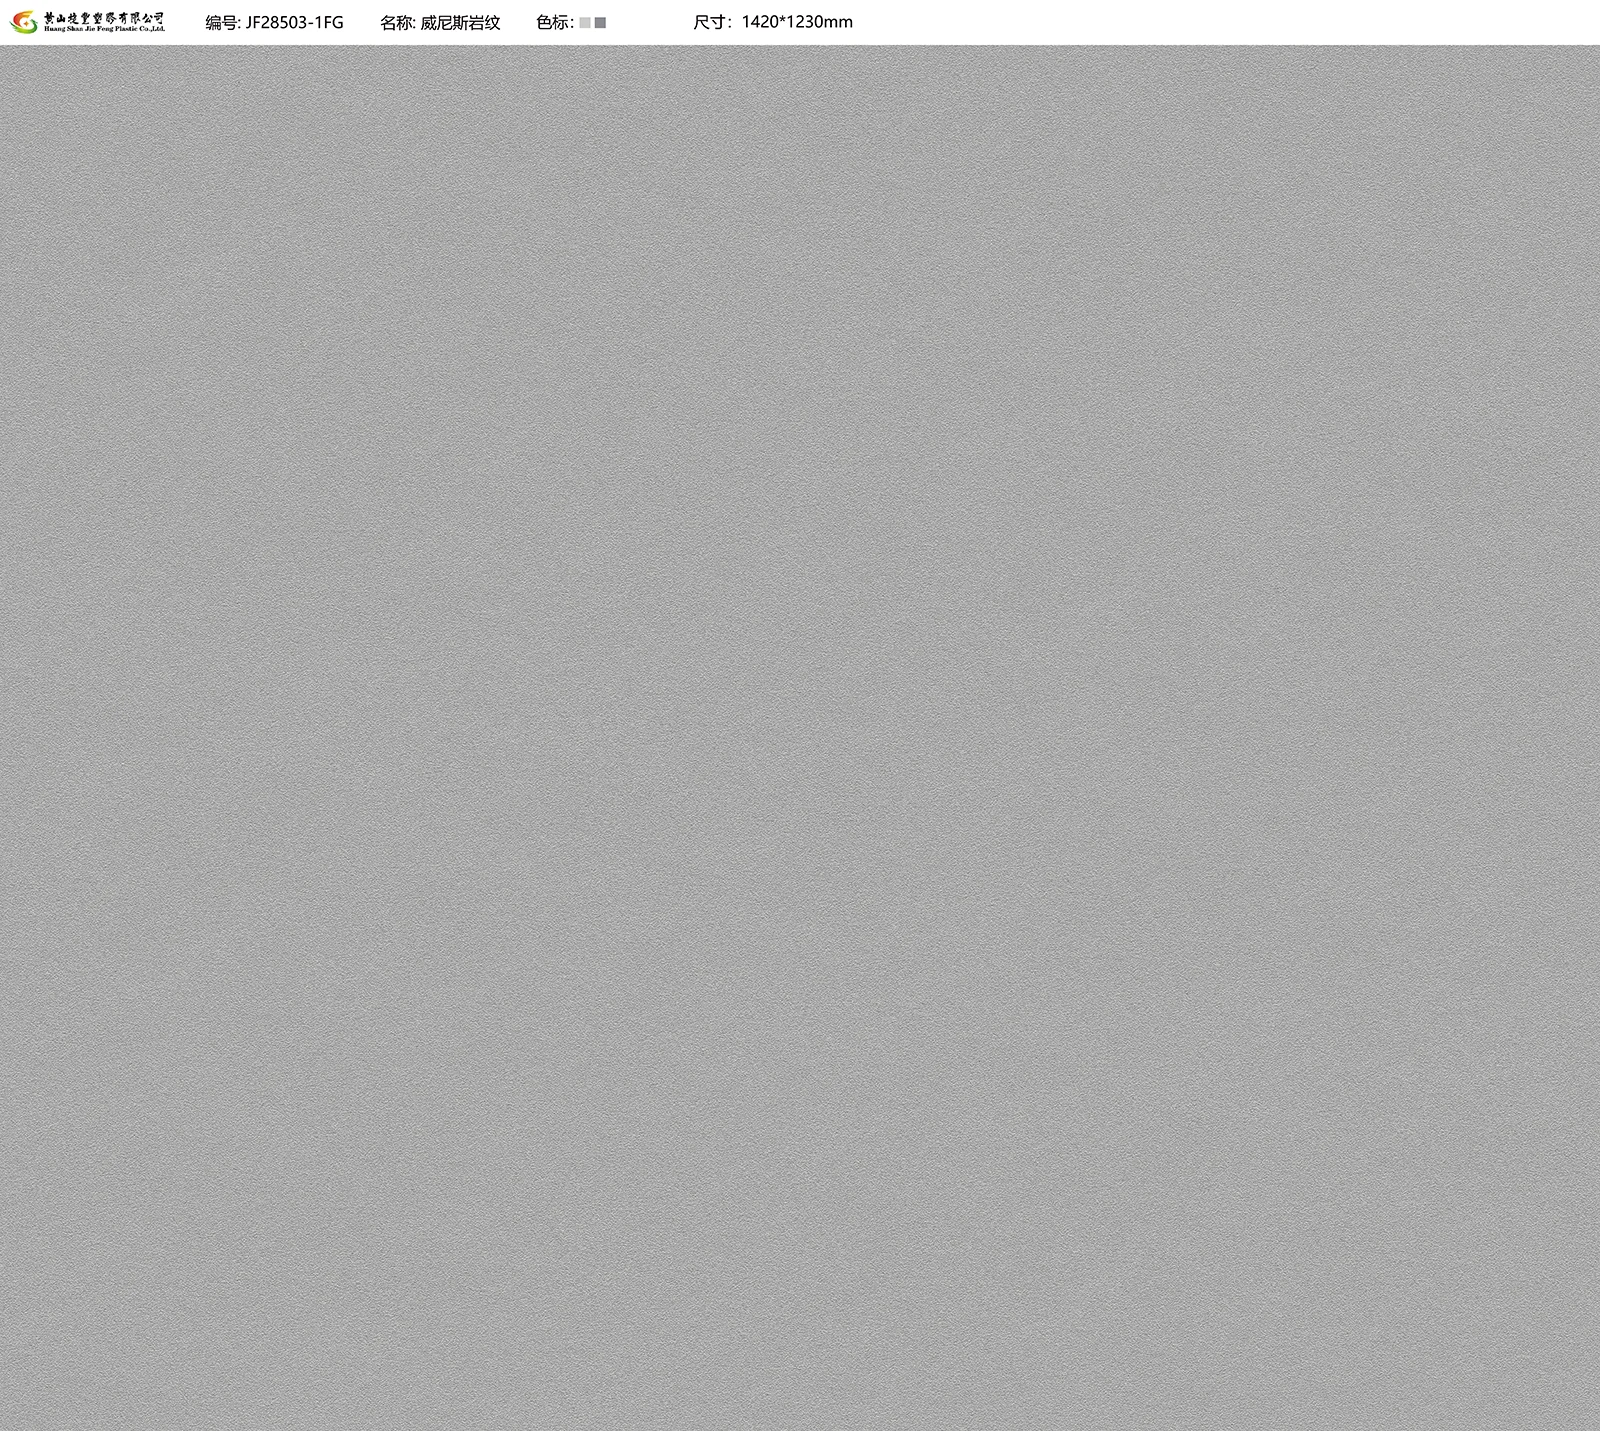1600x1431 pixels.
Task: Click the 1230mm height value
Action: pyautogui.click(x=819, y=22)
